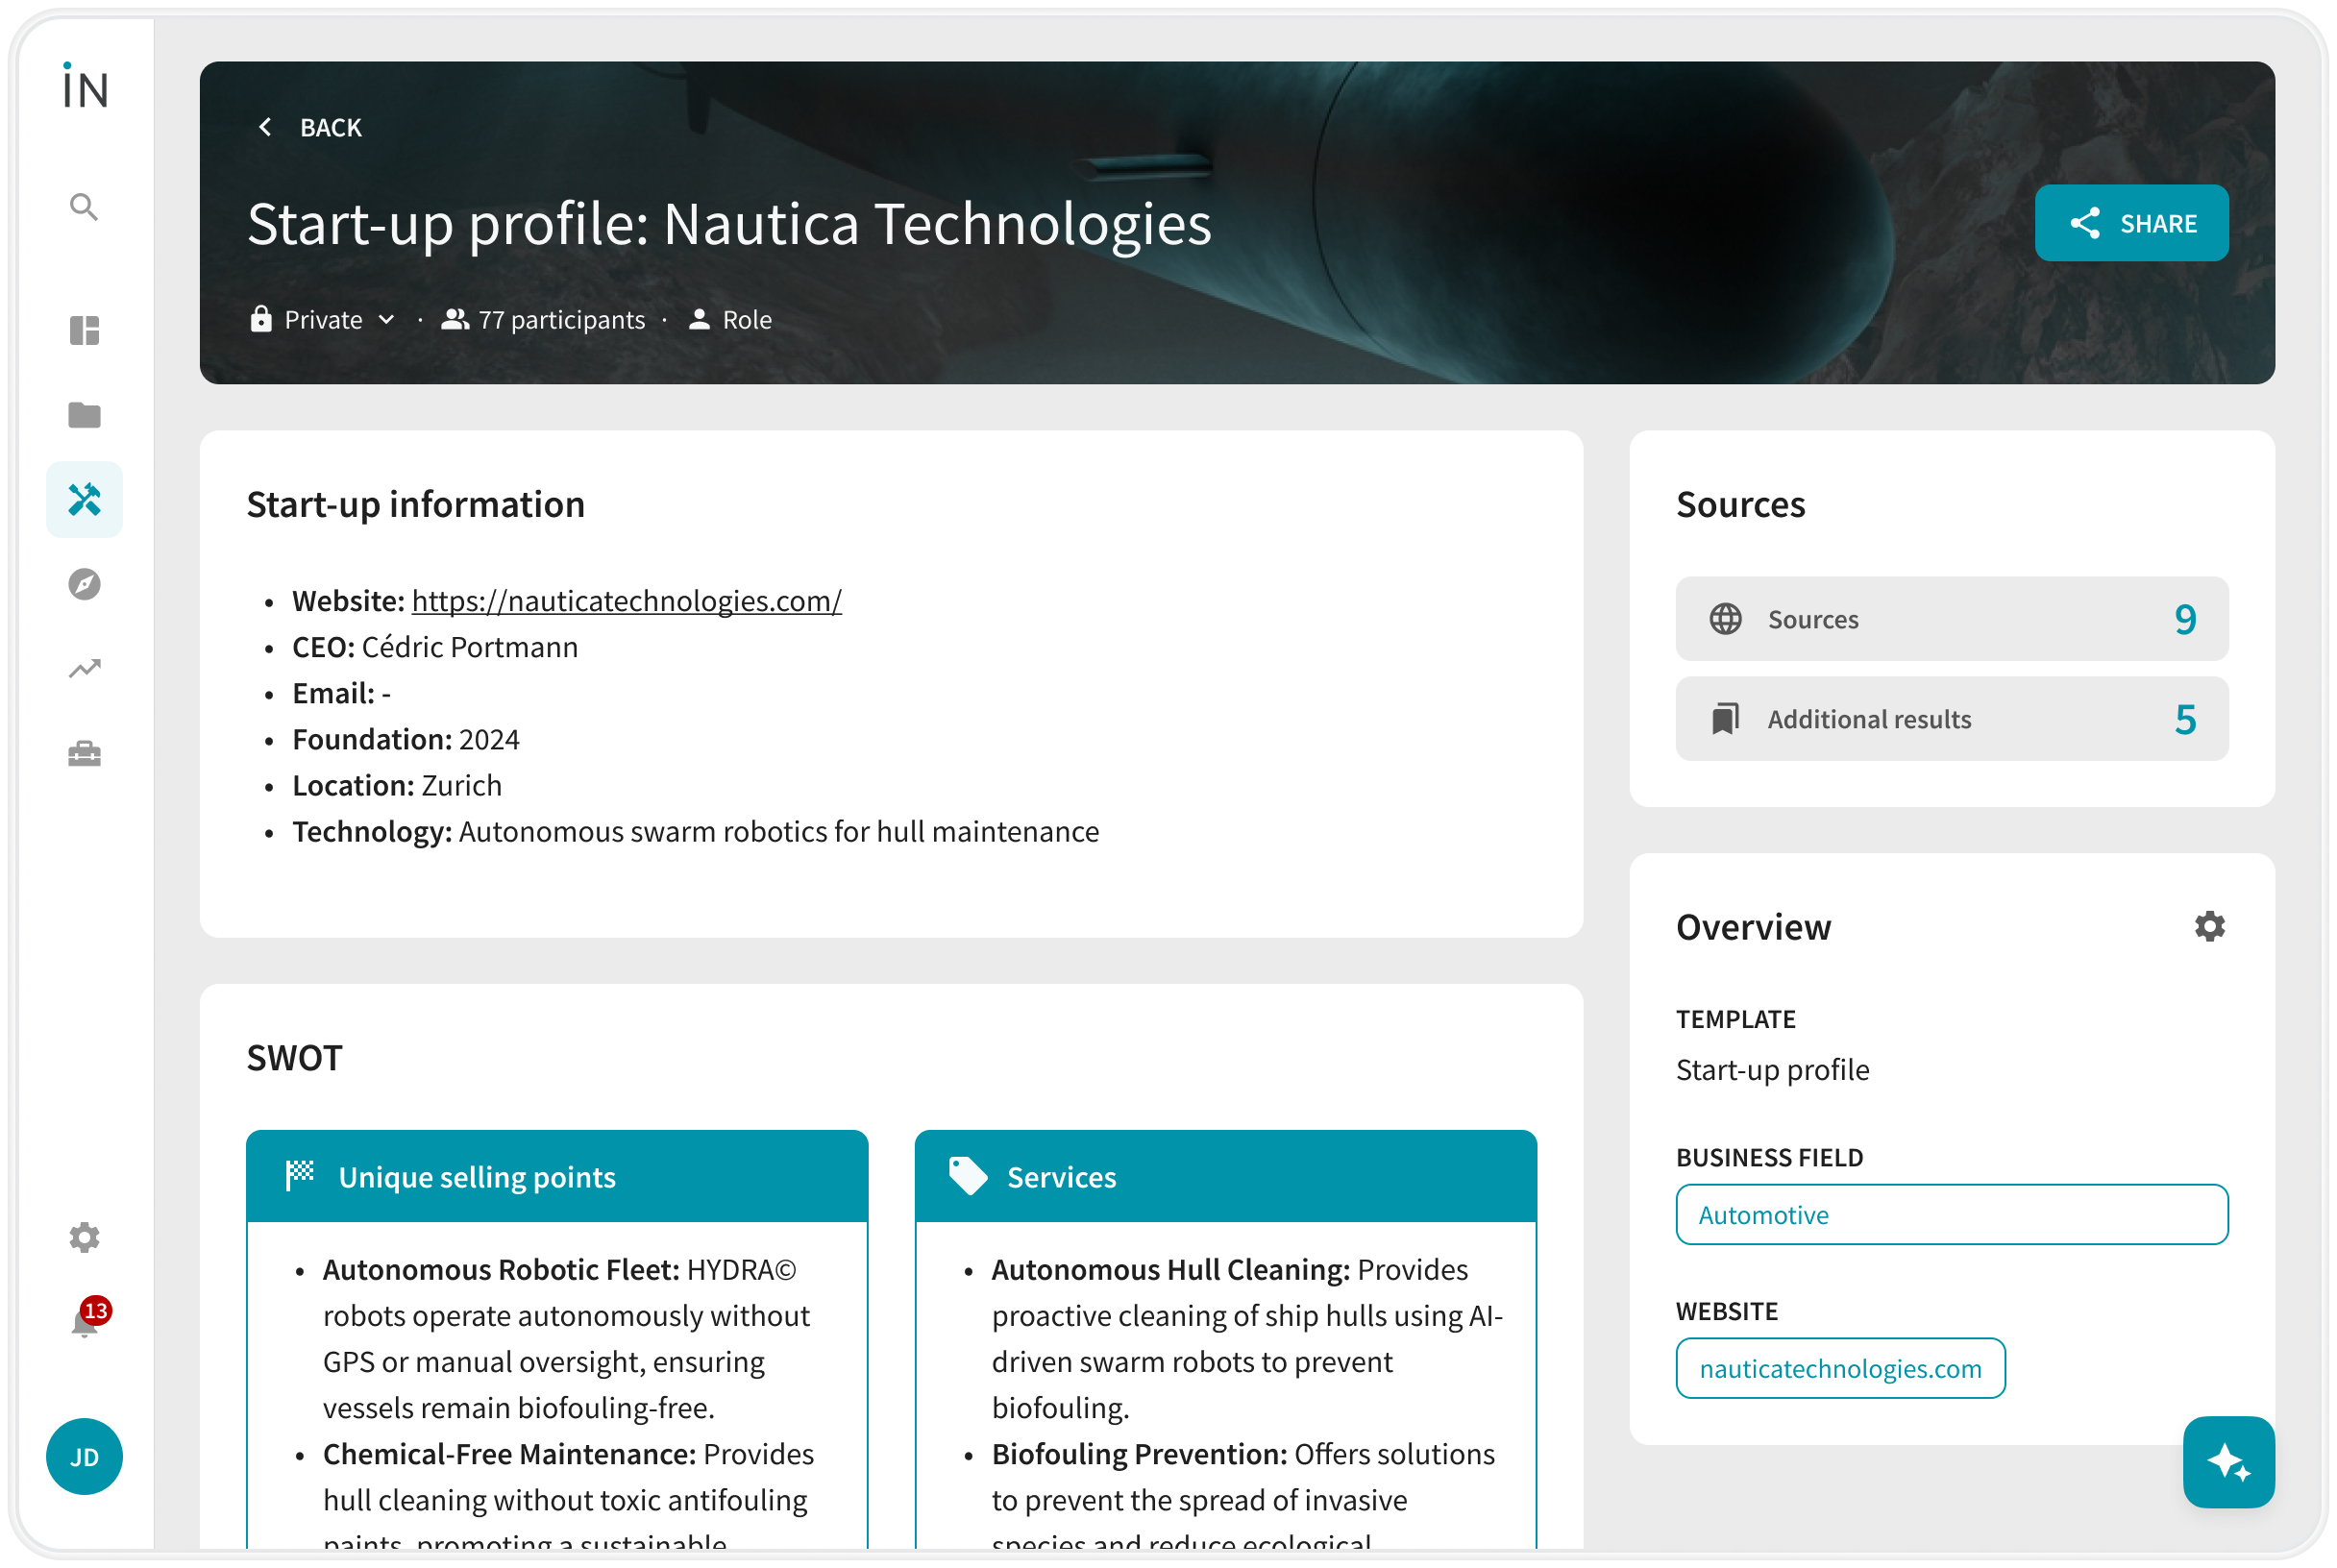The width and height of the screenshot is (2337, 1568).
Task: Click the Overview panel gear icon
Action: [2209, 926]
